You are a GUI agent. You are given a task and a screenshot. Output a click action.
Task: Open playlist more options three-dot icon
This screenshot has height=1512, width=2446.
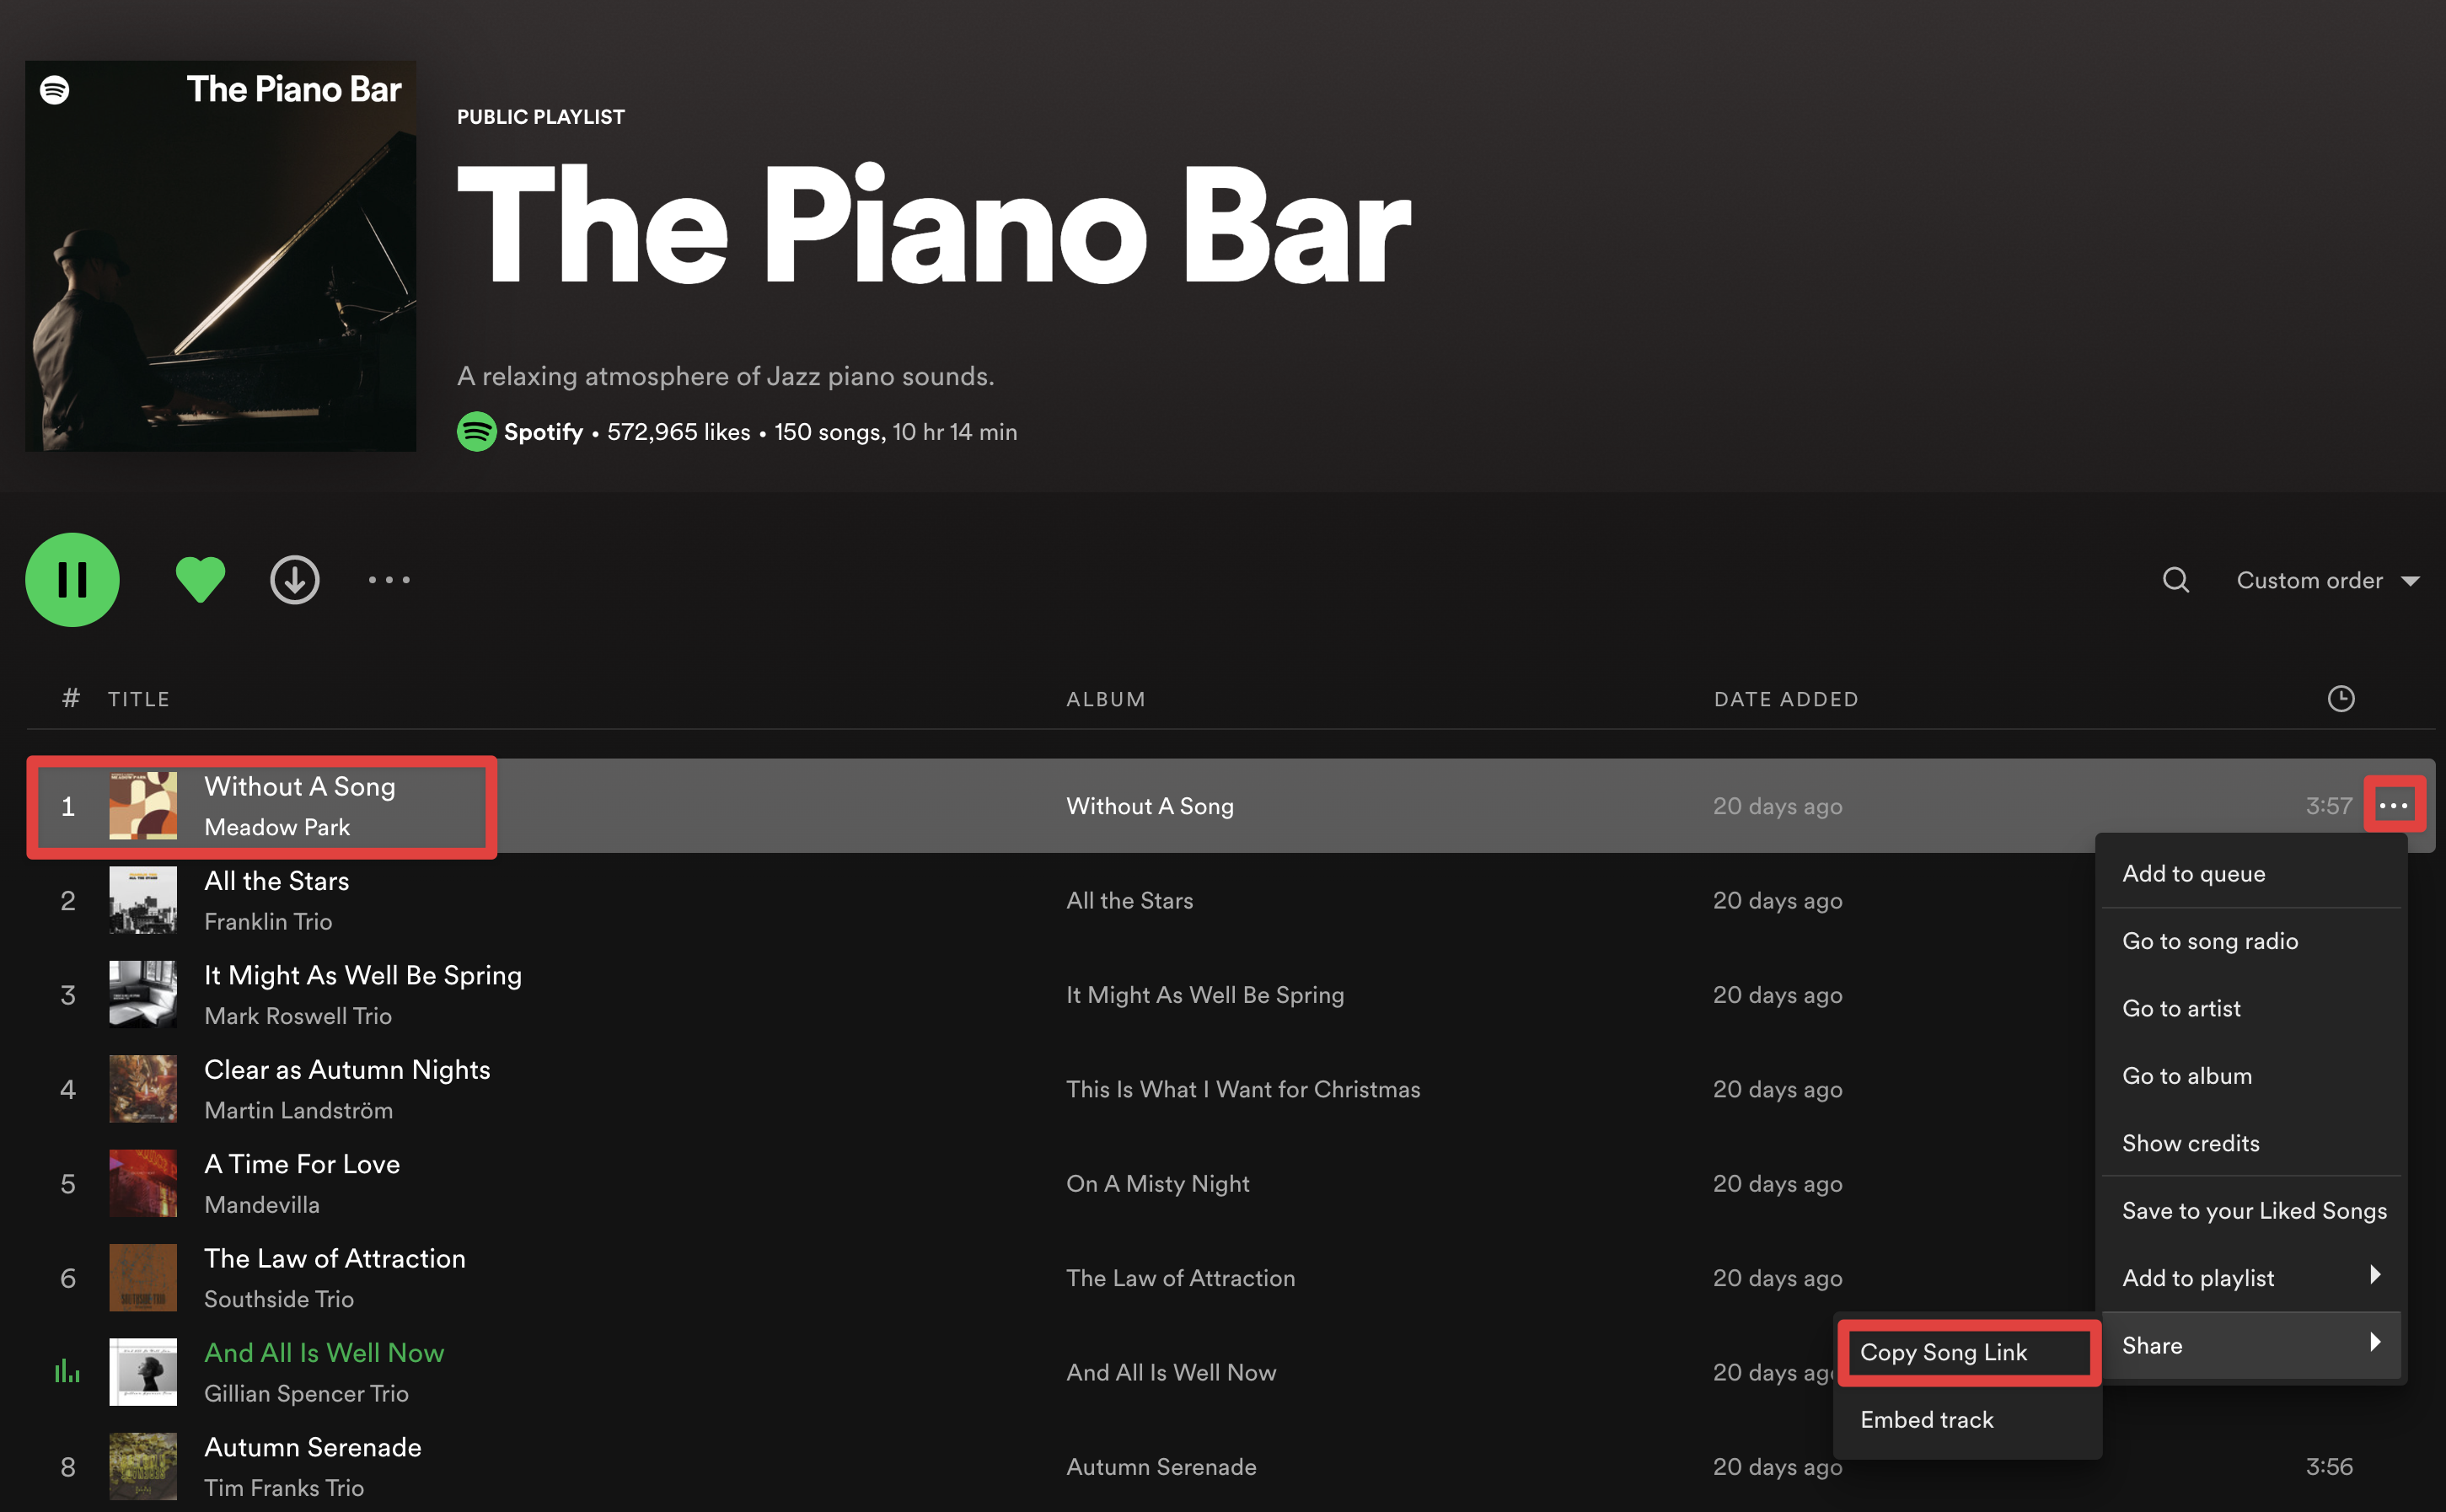(389, 580)
